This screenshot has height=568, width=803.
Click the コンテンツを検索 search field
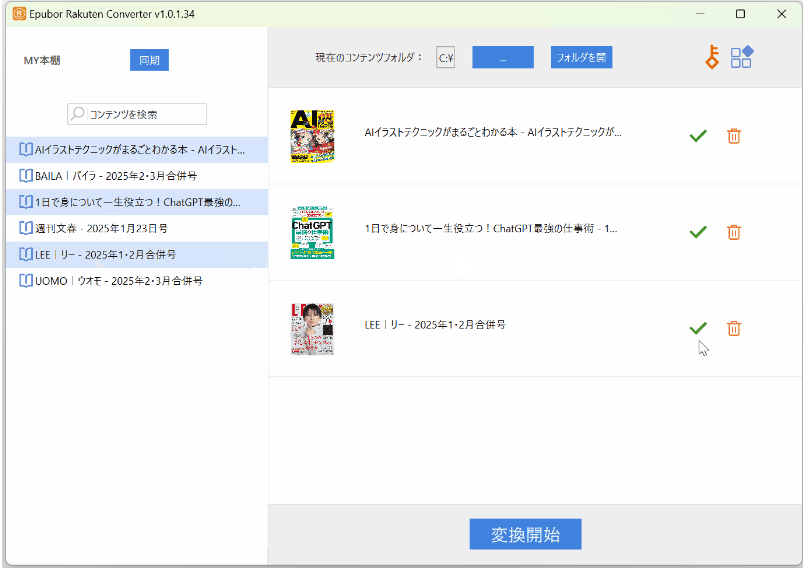[137, 114]
